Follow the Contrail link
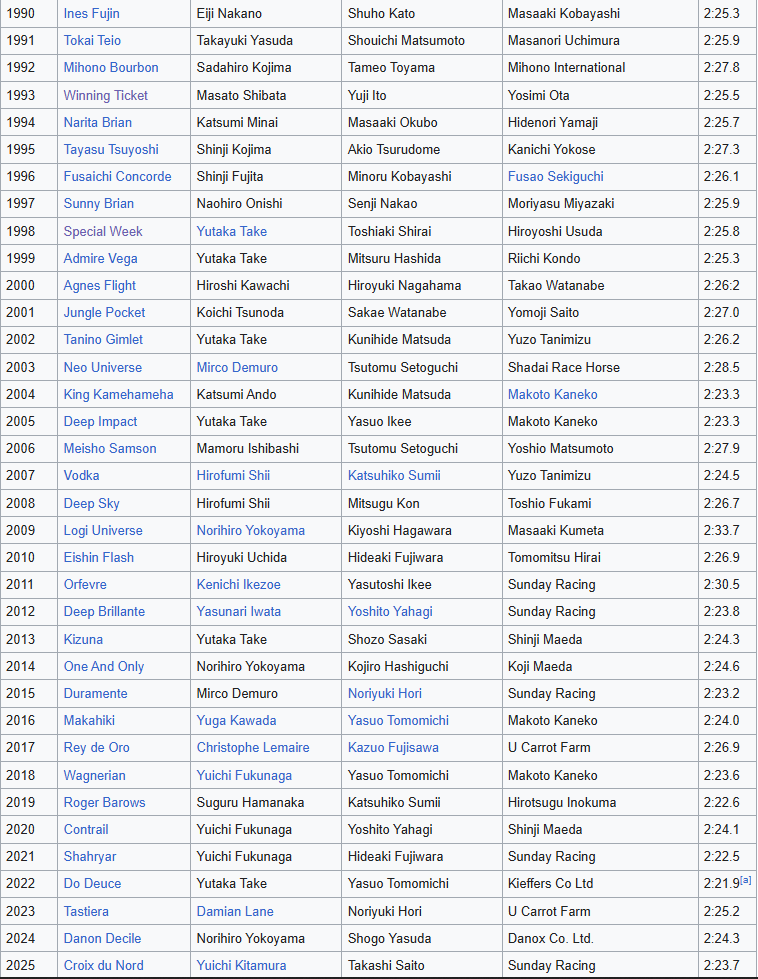The image size is (758, 979). click(x=86, y=829)
